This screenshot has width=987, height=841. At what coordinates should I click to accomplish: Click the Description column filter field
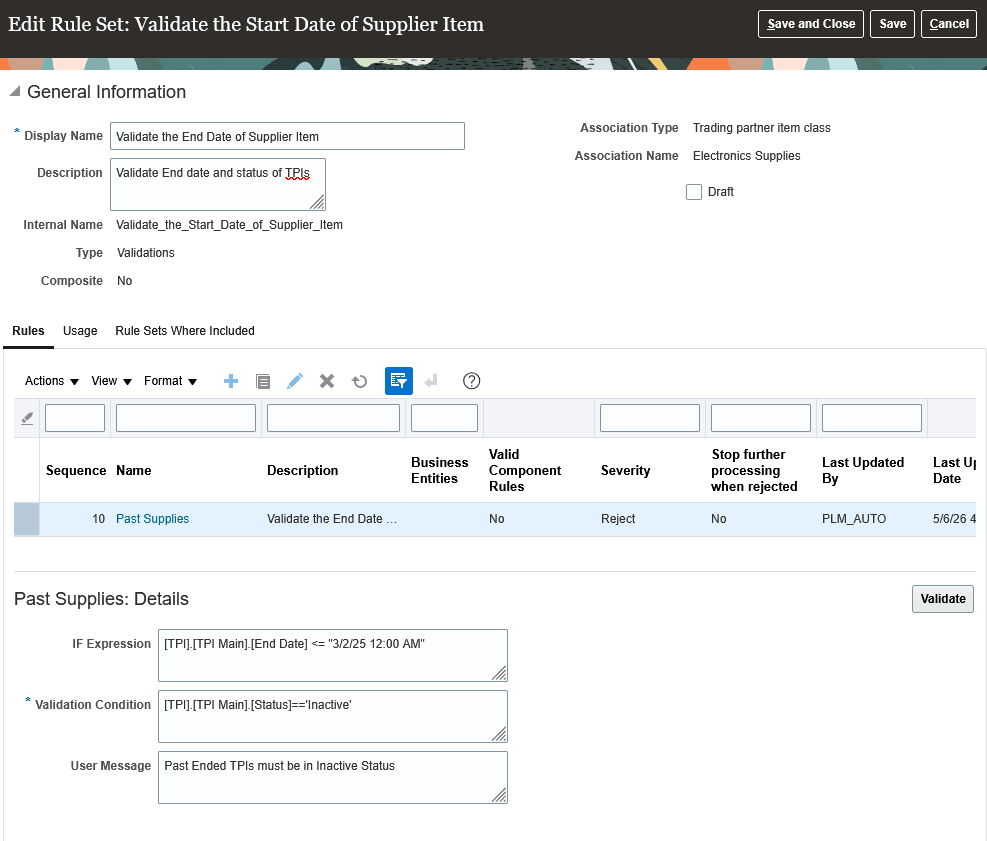333,418
